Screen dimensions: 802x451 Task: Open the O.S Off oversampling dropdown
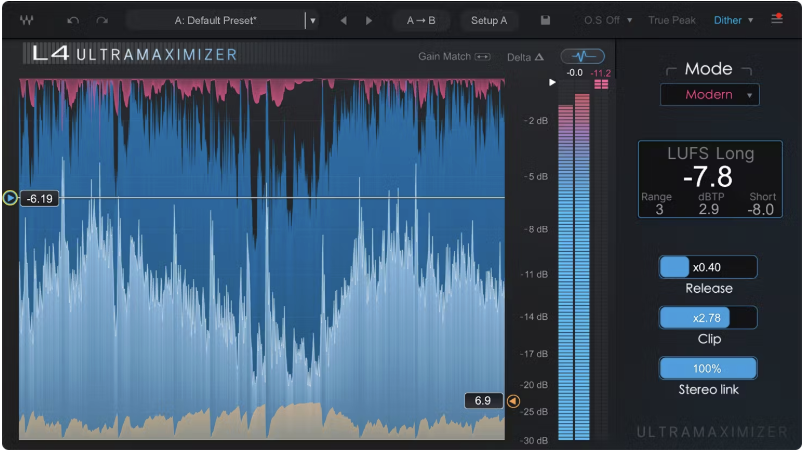pyautogui.click(x=608, y=20)
